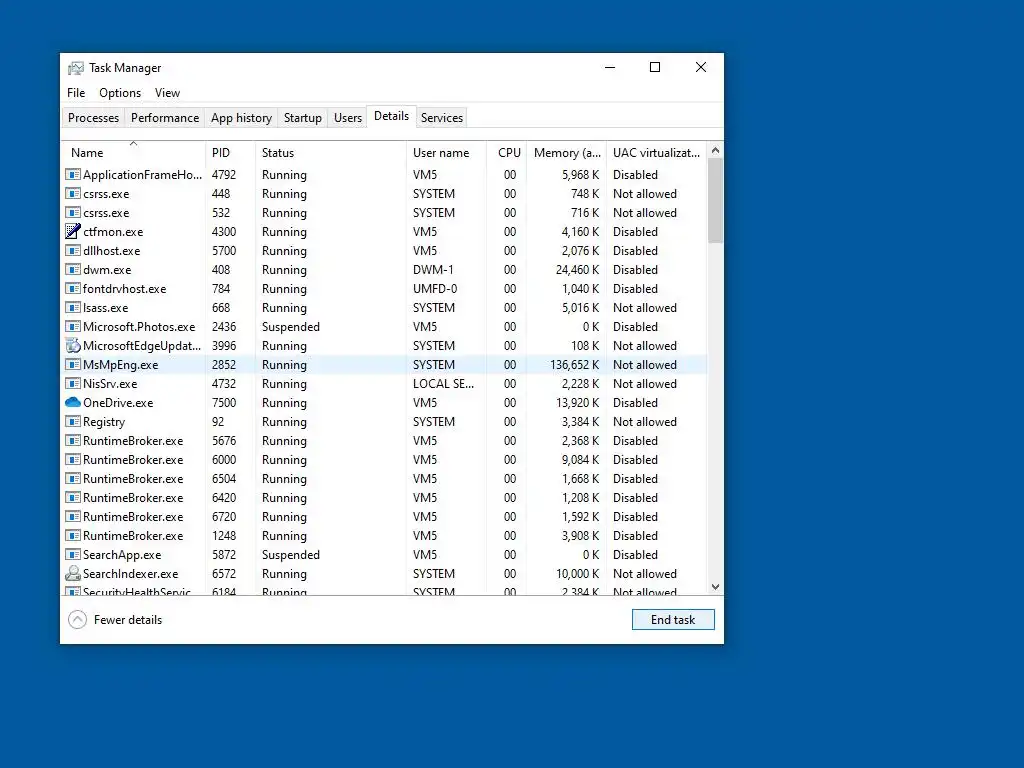Viewport: 1024px width, 768px height.
Task: Click the LOCAL SE... user name cell
Action: (443, 384)
